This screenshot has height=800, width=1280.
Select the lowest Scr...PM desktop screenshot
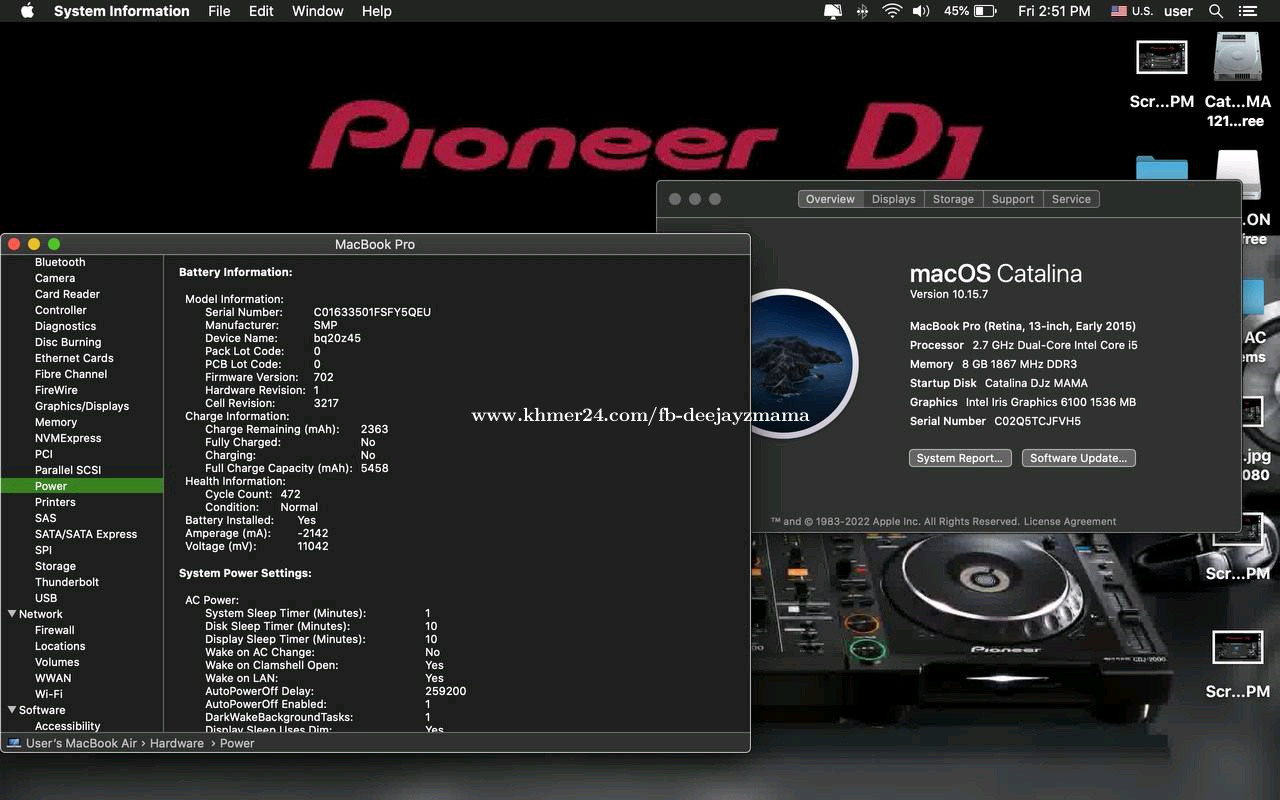pos(1237,648)
